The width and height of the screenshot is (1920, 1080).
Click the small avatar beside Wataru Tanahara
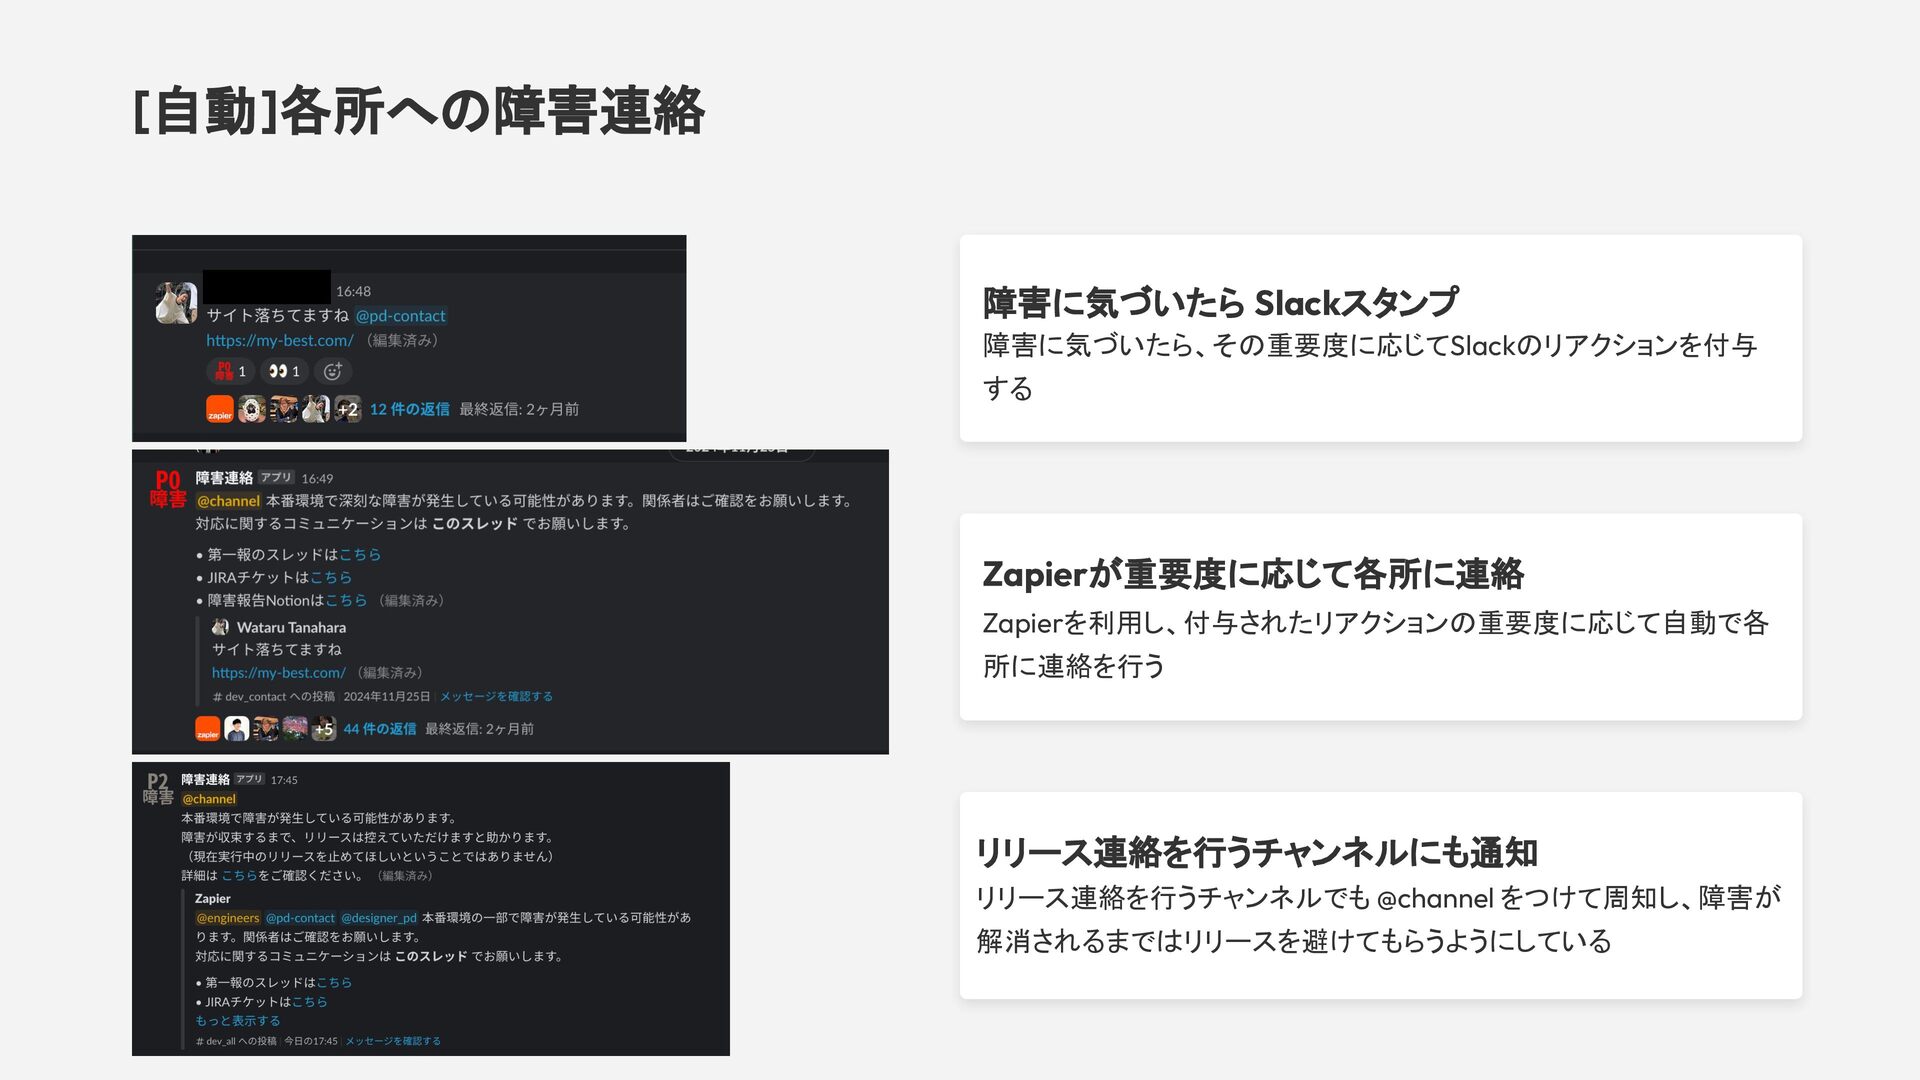pos(220,627)
